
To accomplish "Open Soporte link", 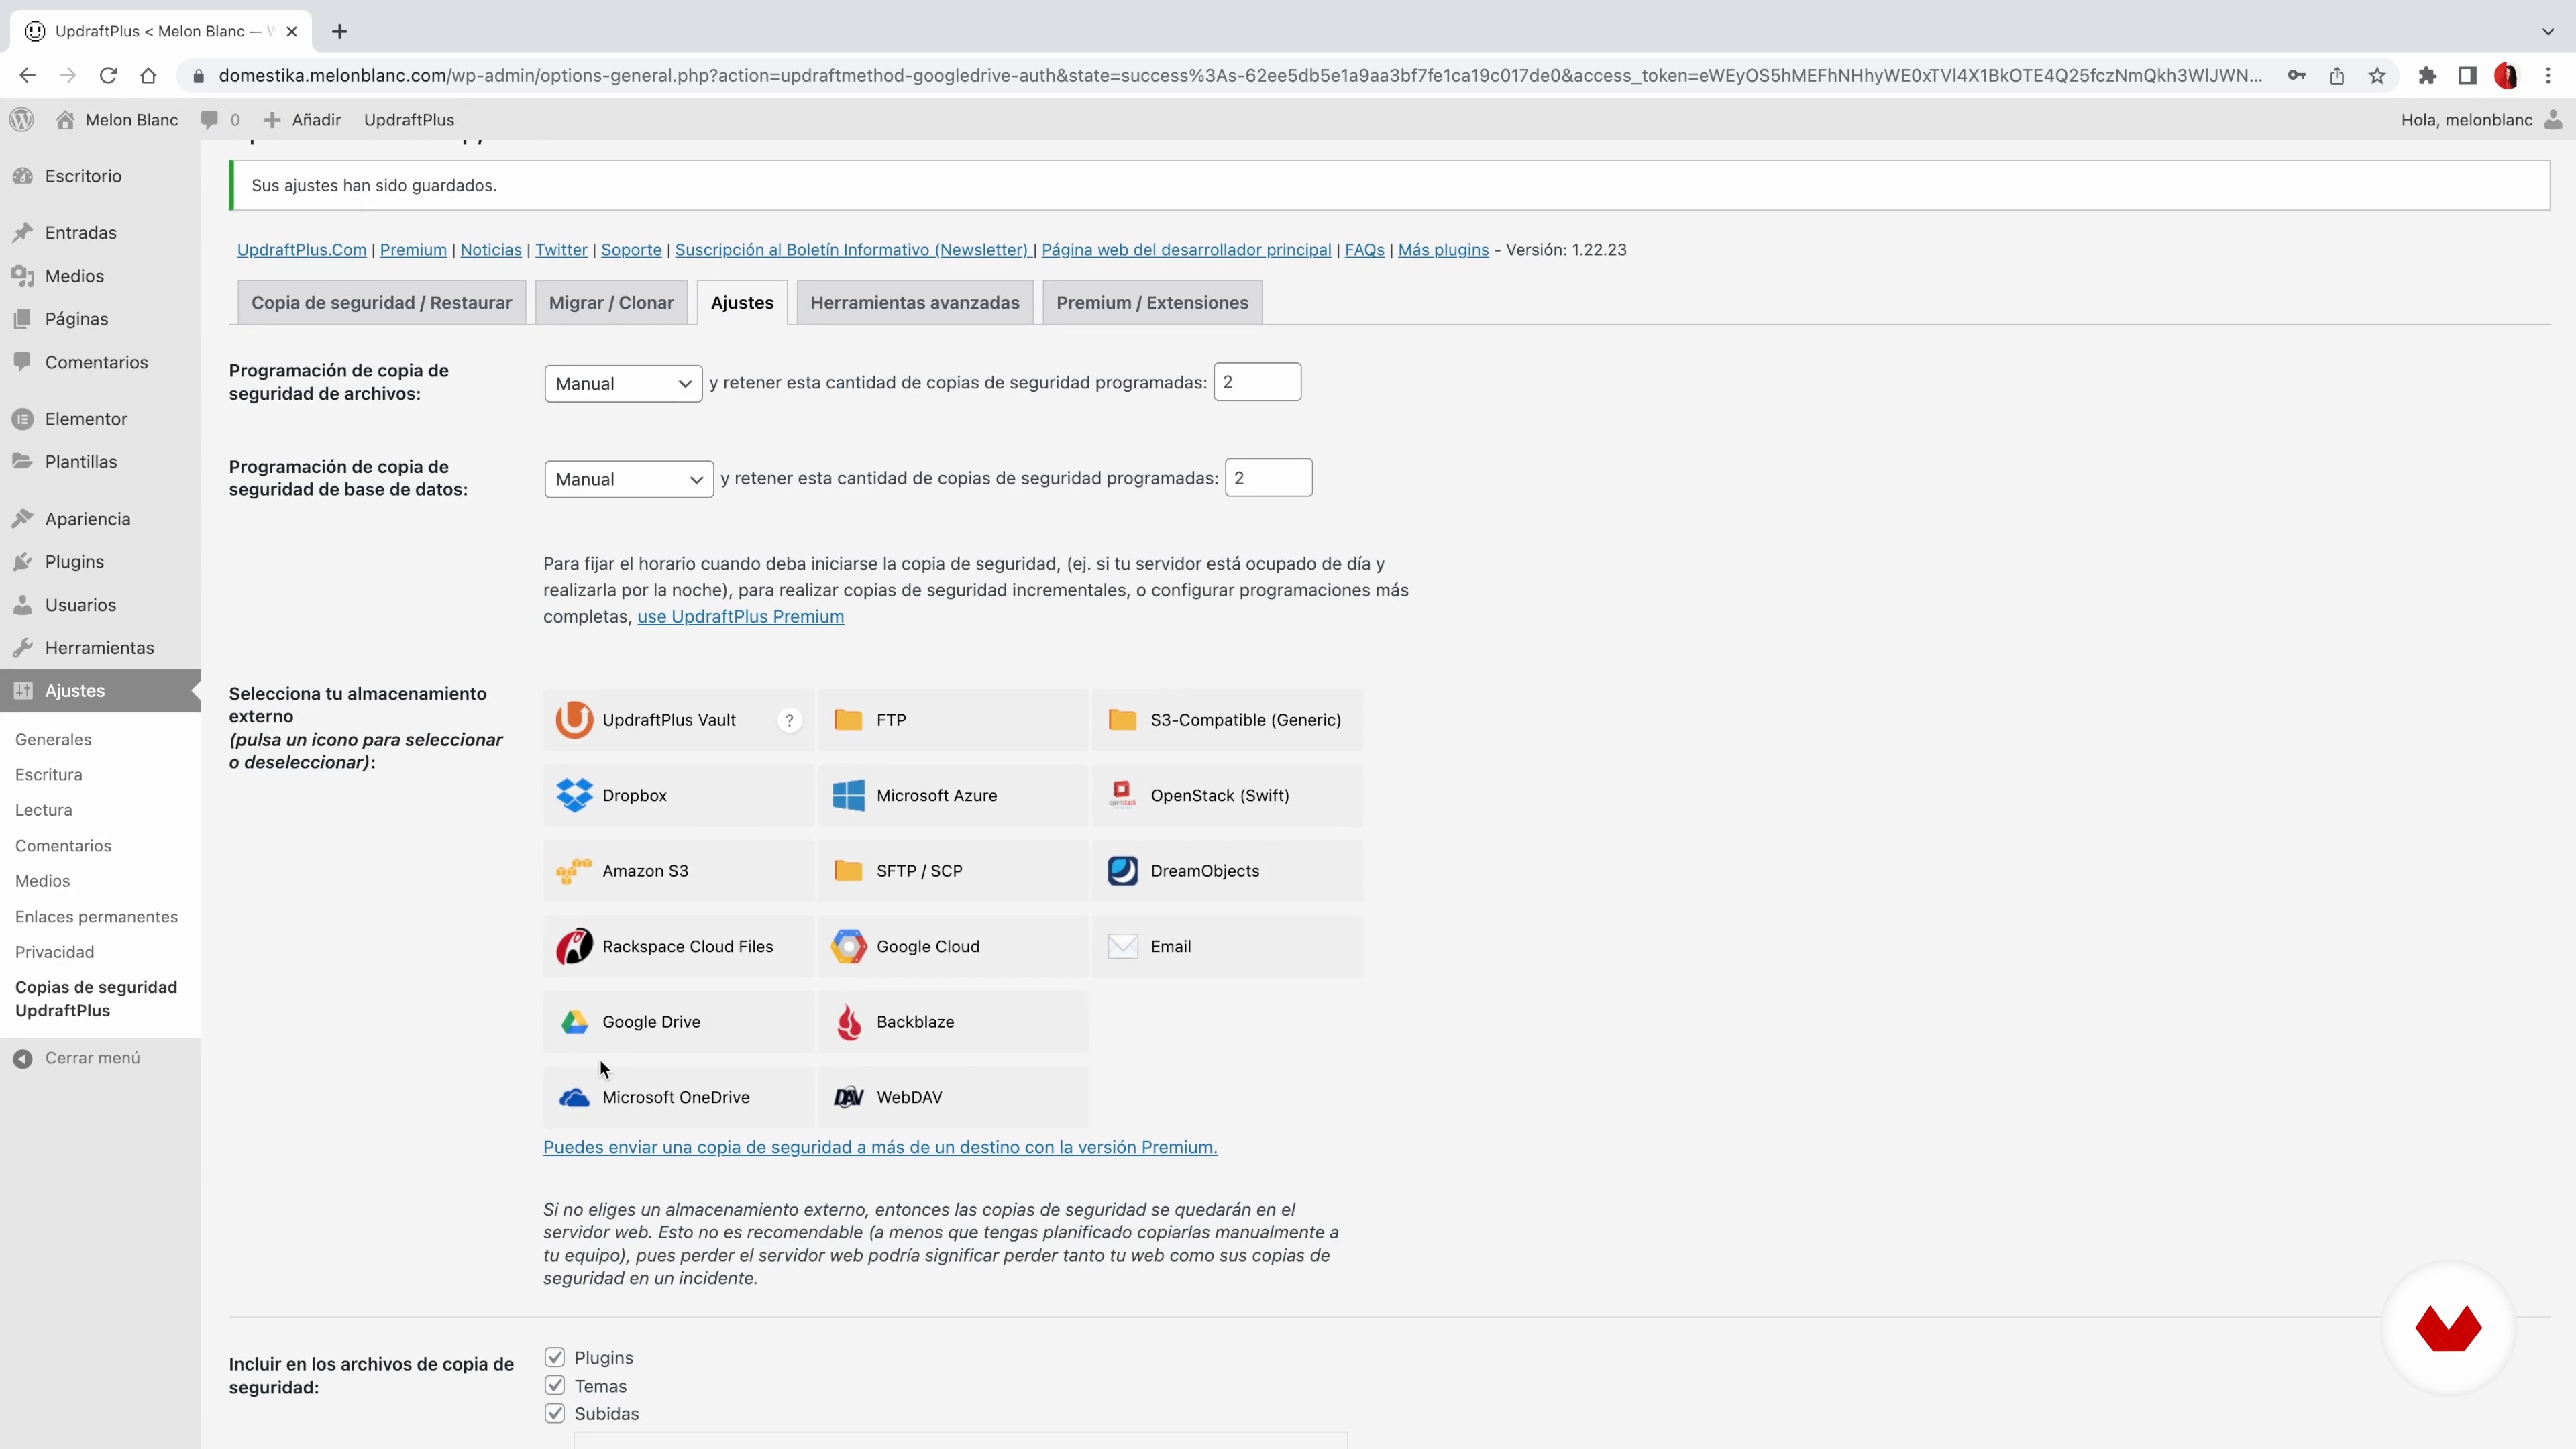I will [631, 250].
